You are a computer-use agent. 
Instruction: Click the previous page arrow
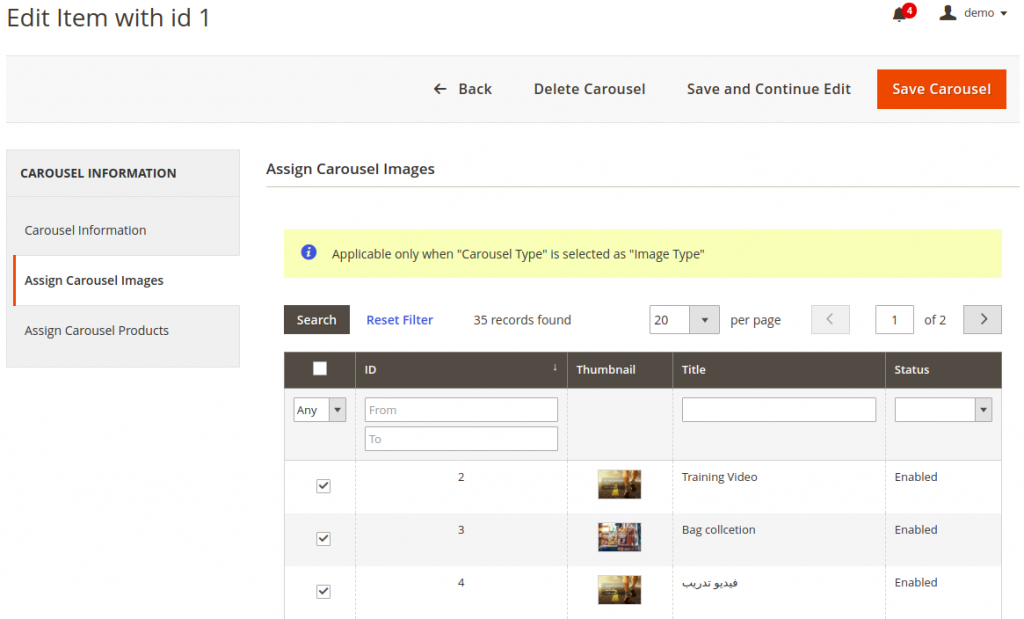(x=830, y=319)
